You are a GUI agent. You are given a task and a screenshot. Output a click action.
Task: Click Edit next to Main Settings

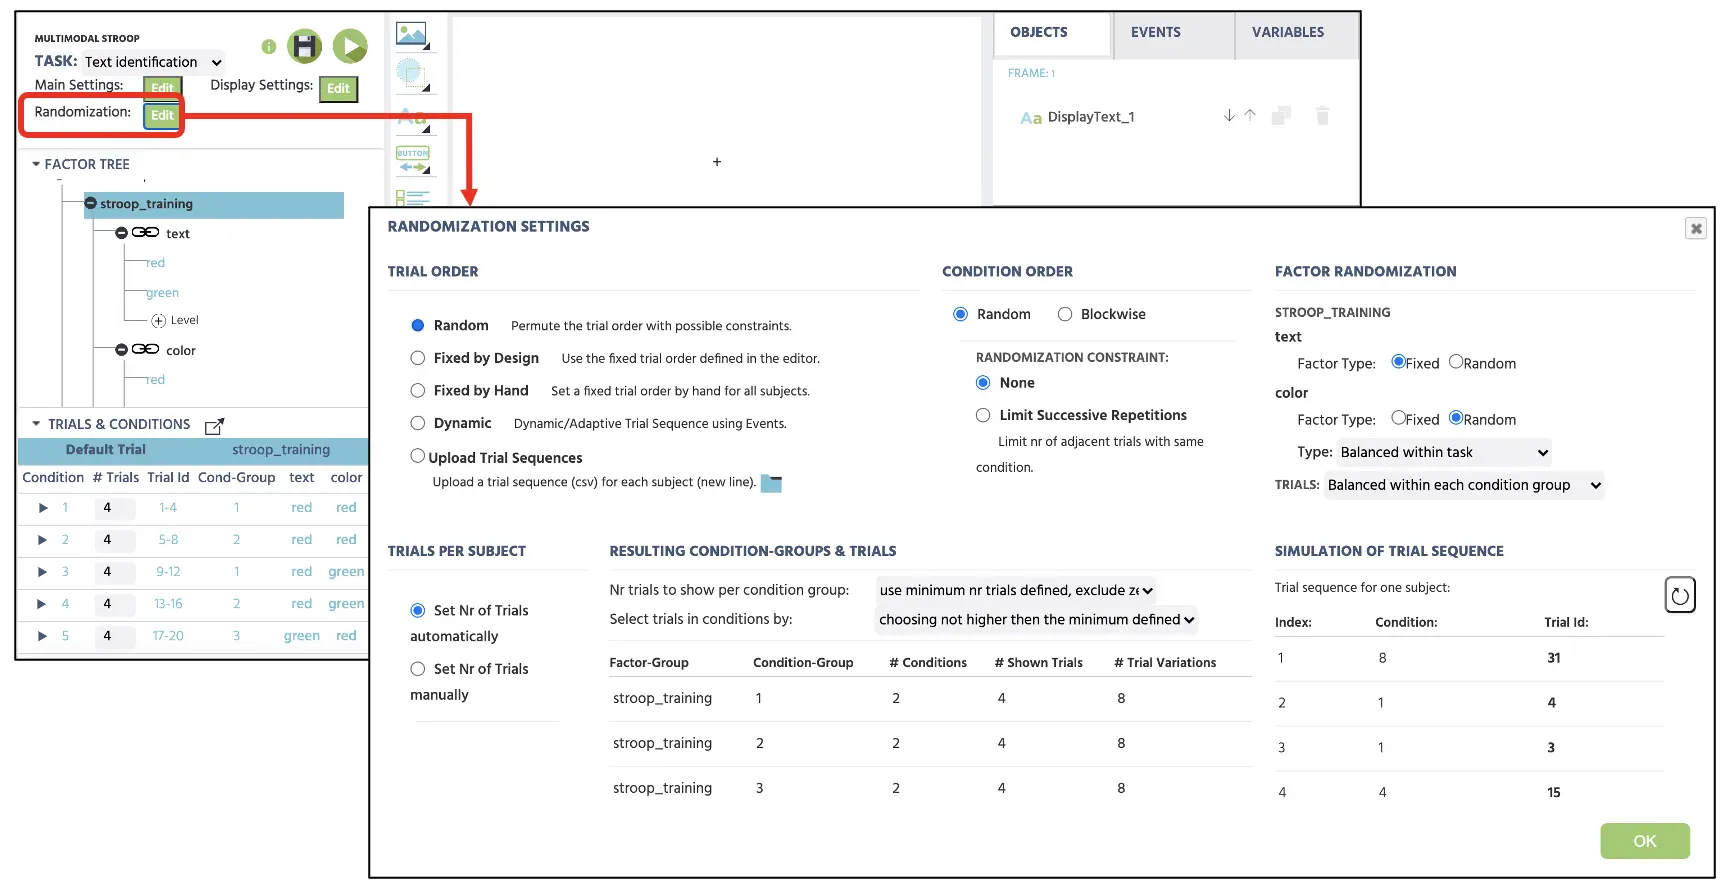pyautogui.click(x=163, y=87)
